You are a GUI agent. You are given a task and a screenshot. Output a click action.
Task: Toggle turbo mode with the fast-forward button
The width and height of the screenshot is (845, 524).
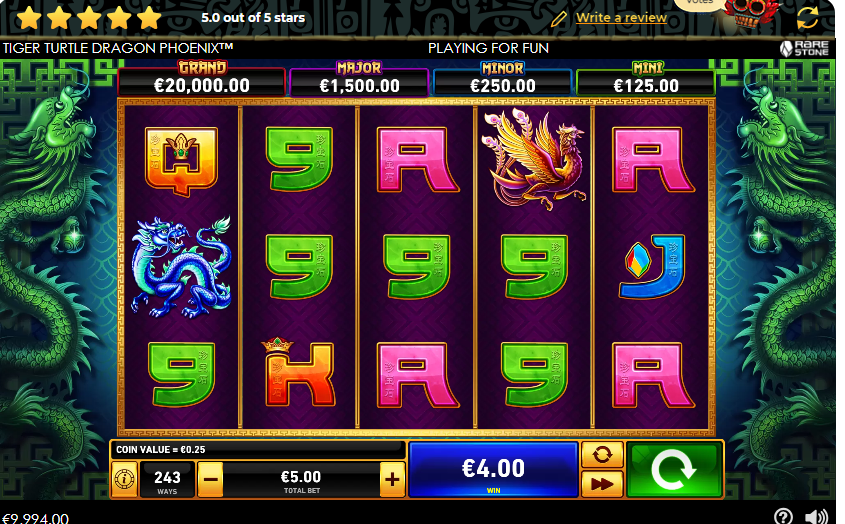coord(602,484)
